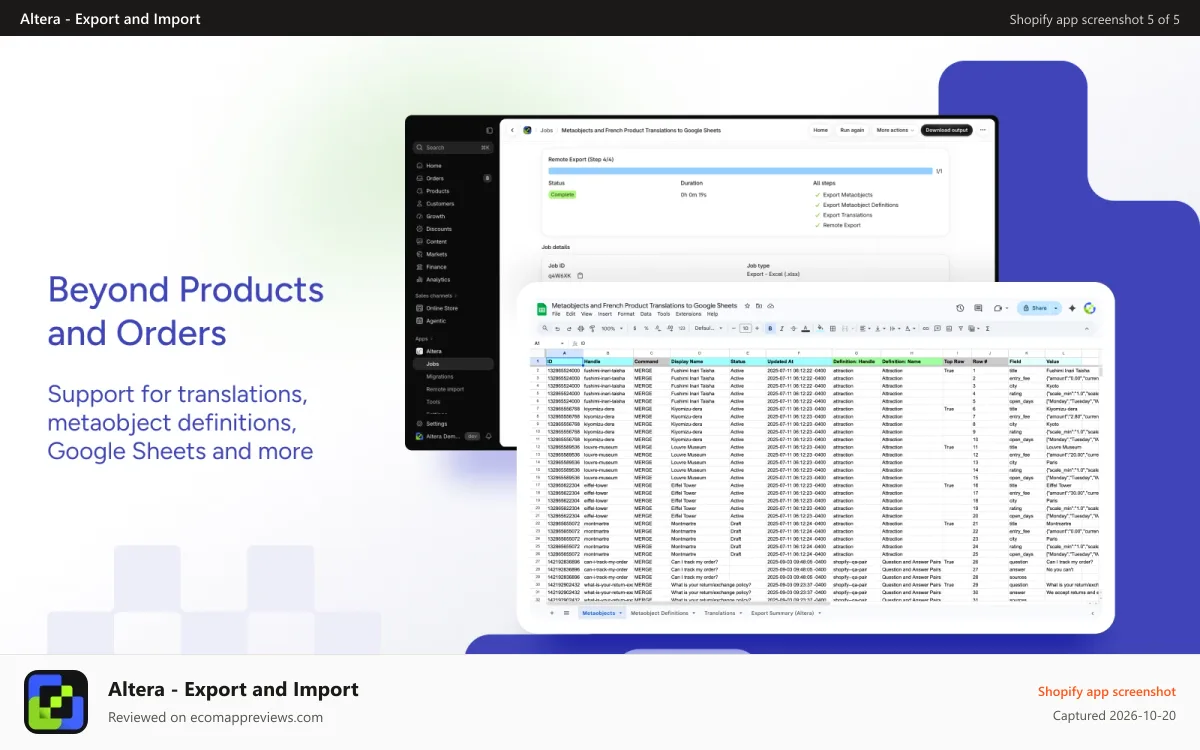The image size is (1200, 750).
Task: Click the Remote Export progress bar
Action: (x=739, y=171)
